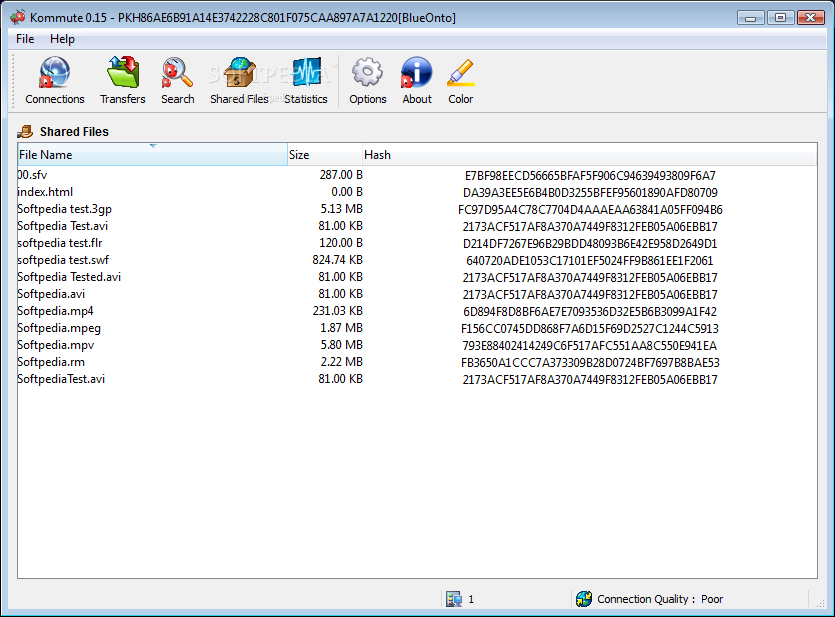
Task: Open the Statistics view
Action: click(x=306, y=80)
